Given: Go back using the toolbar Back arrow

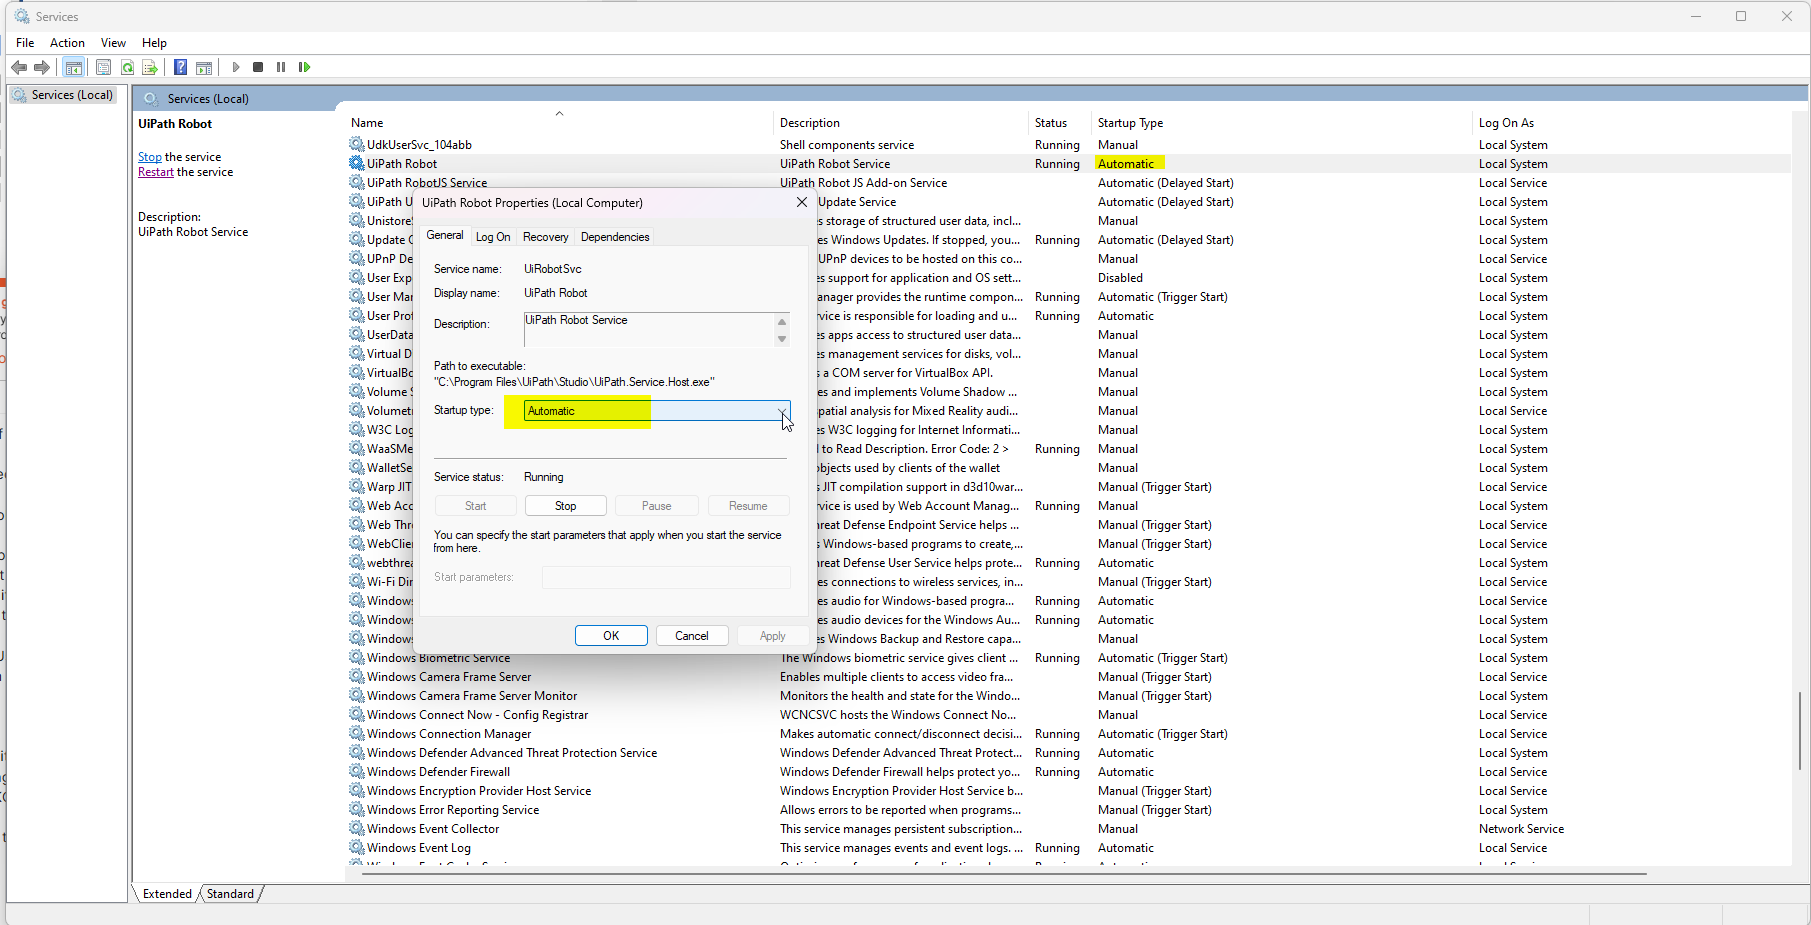Looking at the screenshot, I should click(19, 67).
